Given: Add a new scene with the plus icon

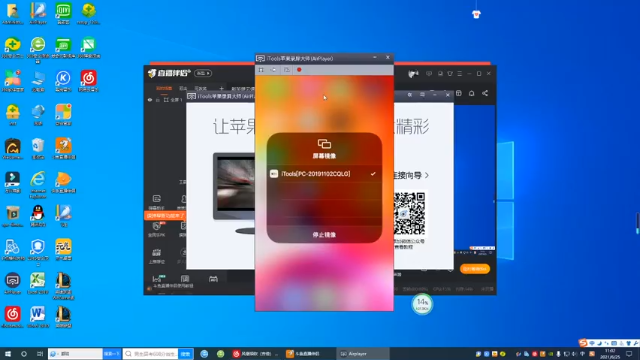Looking at the screenshot, I should pos(221,89).
